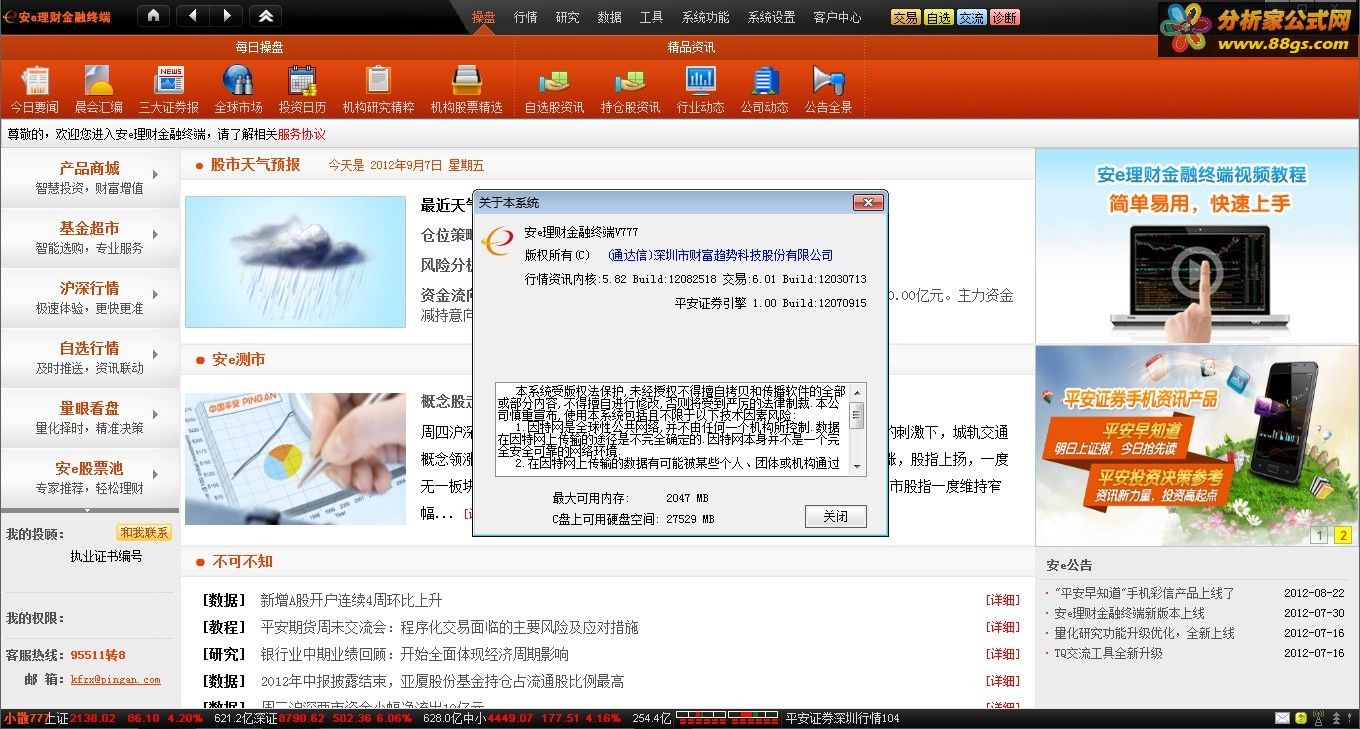Open 详细 for 平安期货周末交流会 row

pyautogui.click(x=1003, y=627)
